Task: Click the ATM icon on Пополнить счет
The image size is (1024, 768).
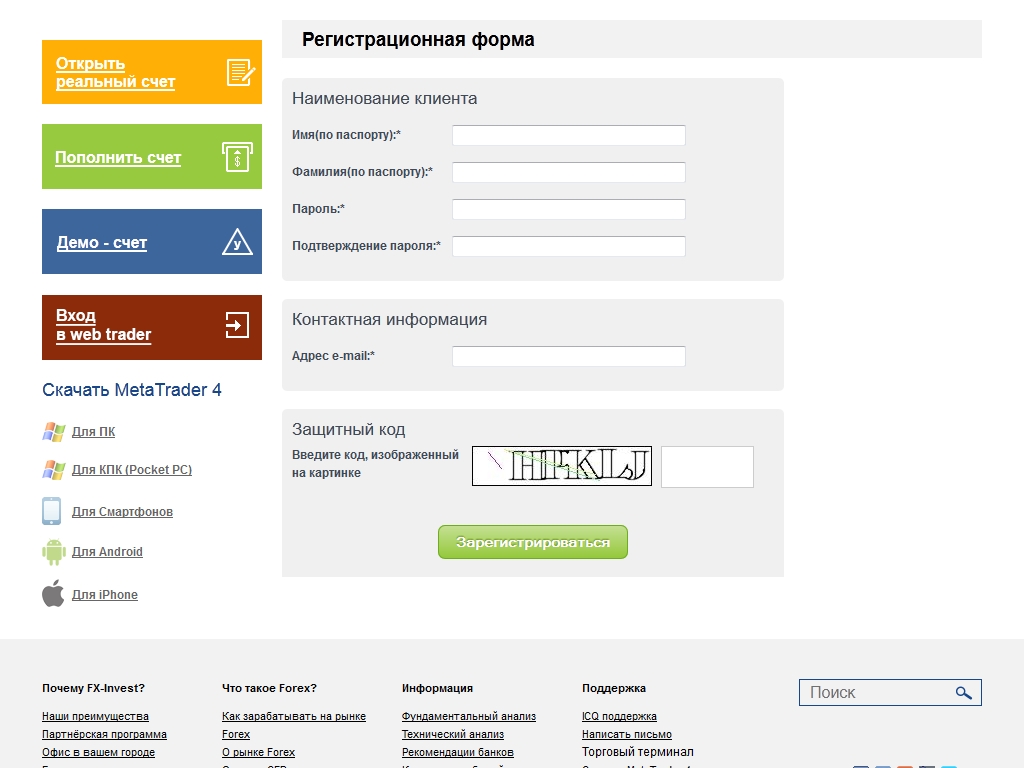Action: tap(237, 157)
